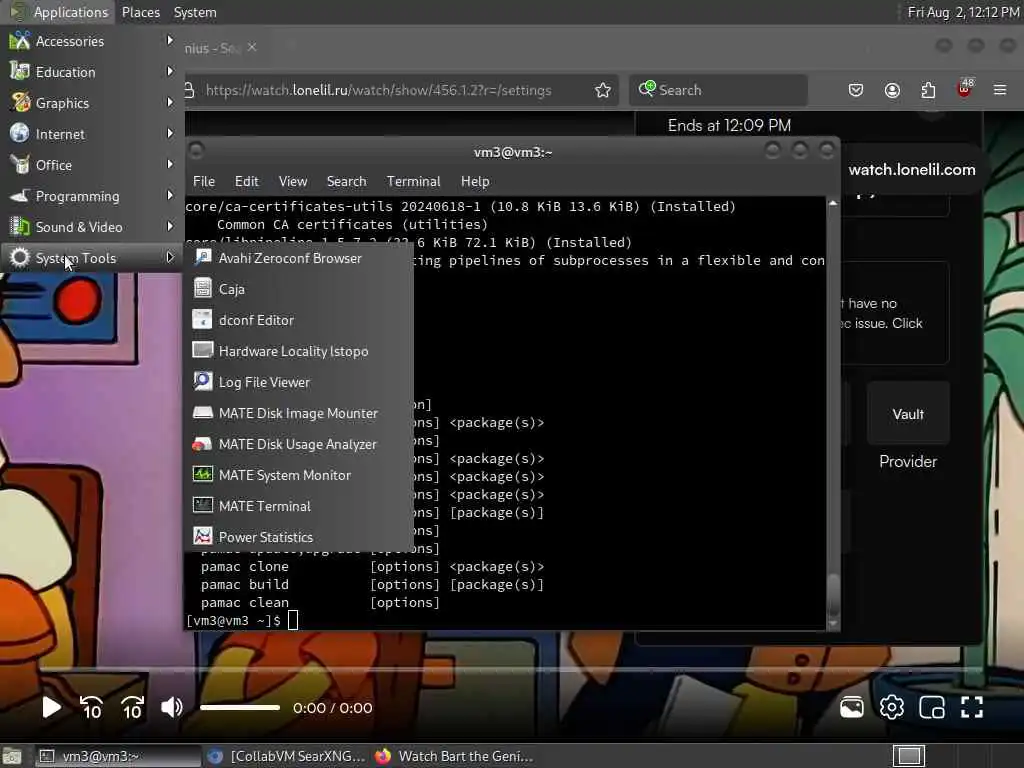
Task: Click the video progress bar
Action: coord(512,670)
